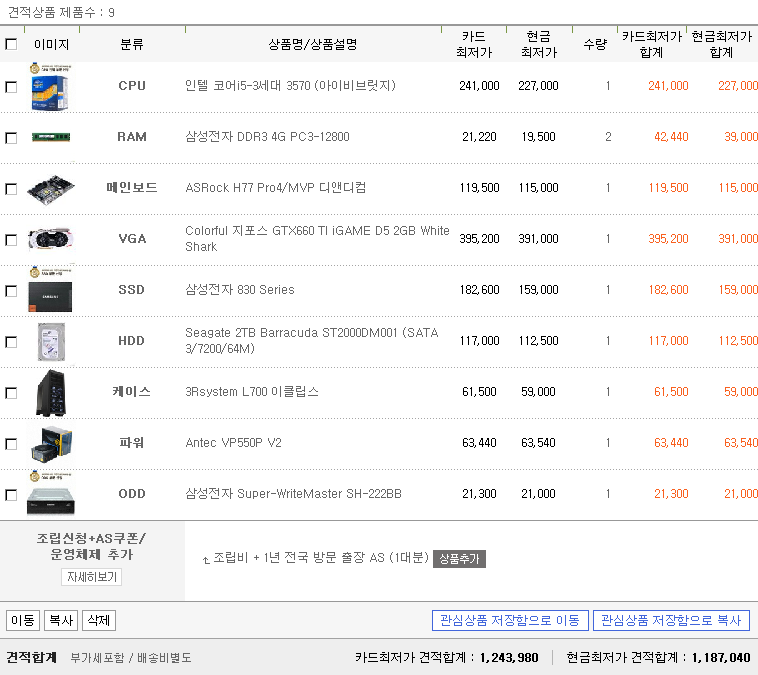
Task: Click the HDD category label
Action: (131, 341)
